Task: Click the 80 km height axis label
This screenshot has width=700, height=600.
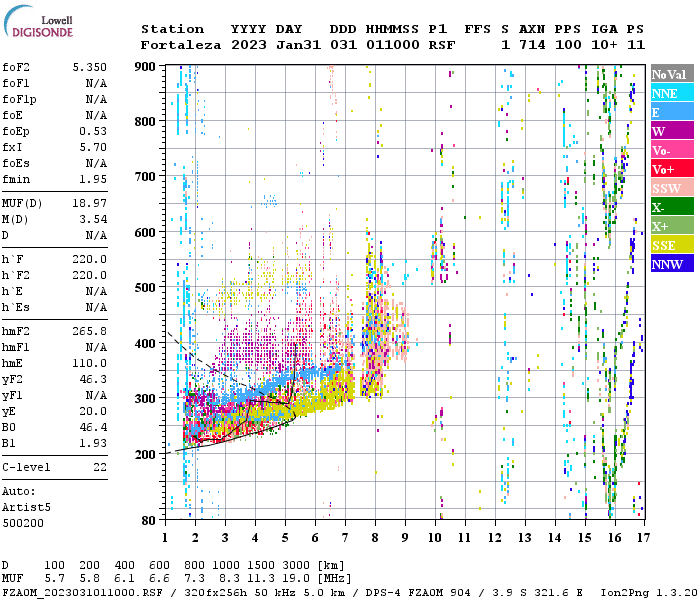Action: click(x=149, y=520)
